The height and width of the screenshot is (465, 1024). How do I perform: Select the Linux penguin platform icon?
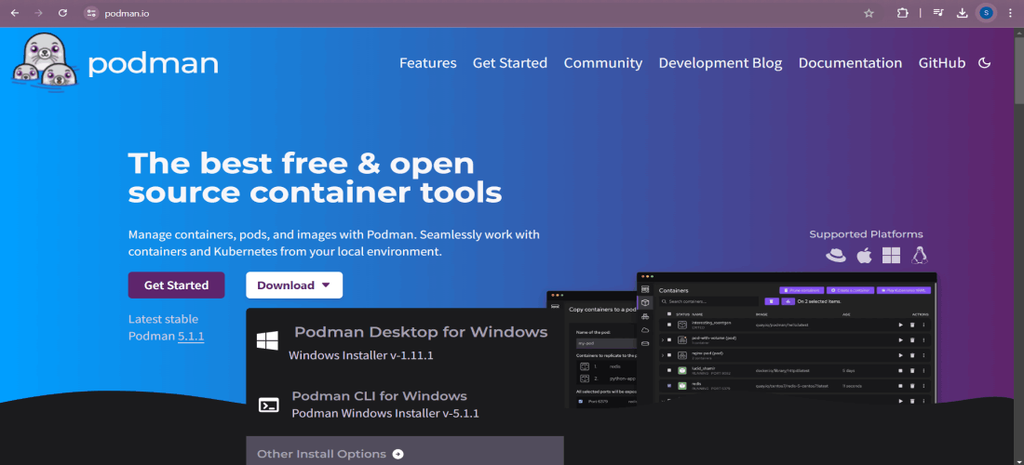[x=920, y=255]
